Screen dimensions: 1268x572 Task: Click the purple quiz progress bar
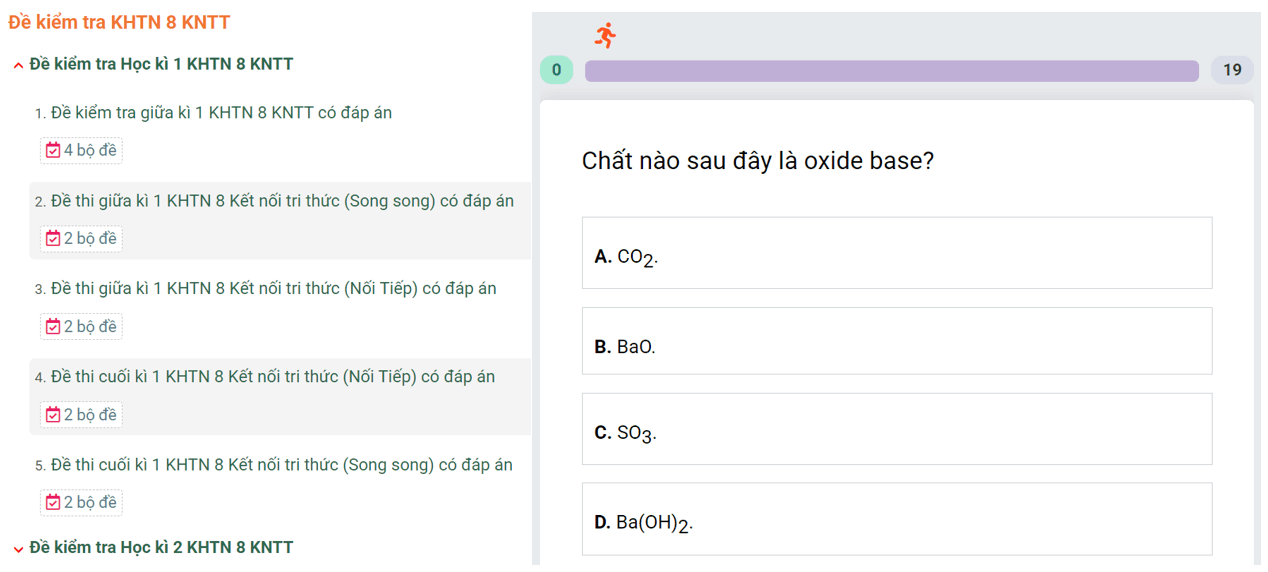[891, 71]
